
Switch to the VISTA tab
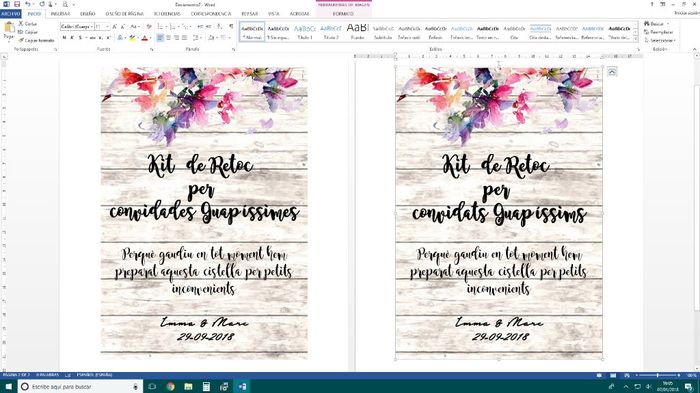(x=274, y=14)
